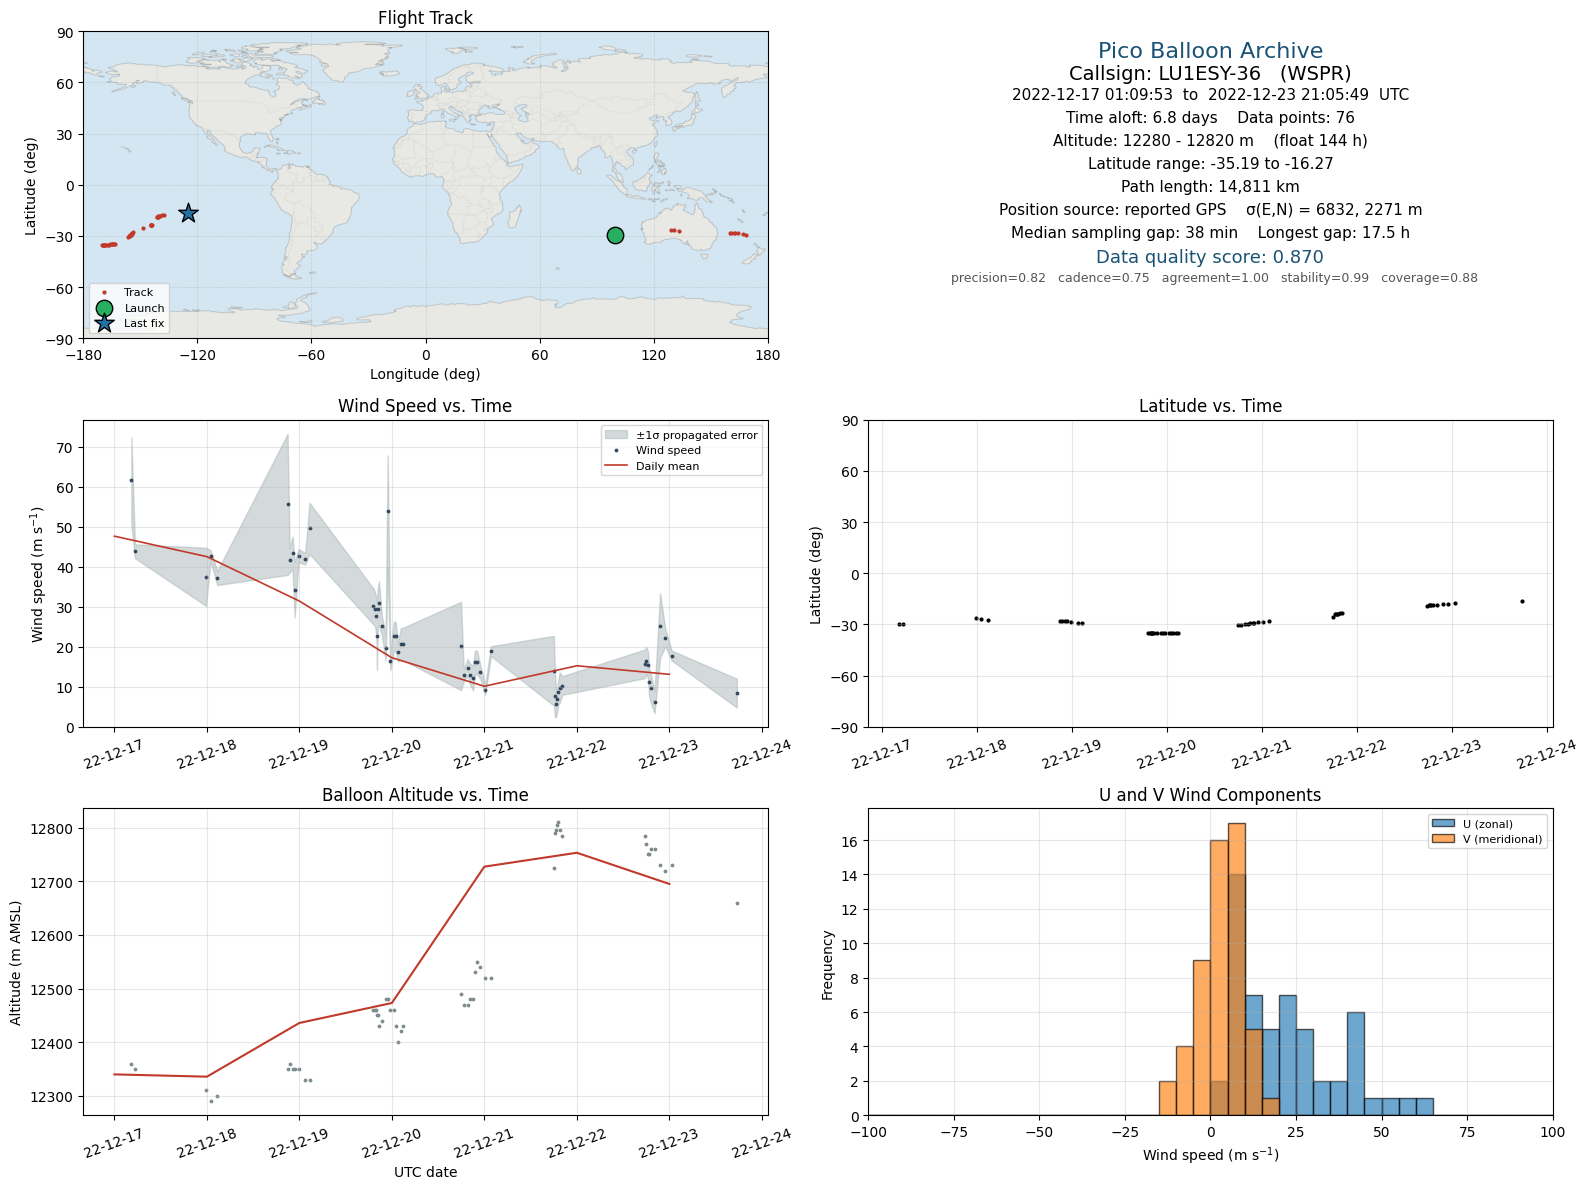
Task: Click the last data point on Latitude plot
Action: click(x=1522, y=601)
